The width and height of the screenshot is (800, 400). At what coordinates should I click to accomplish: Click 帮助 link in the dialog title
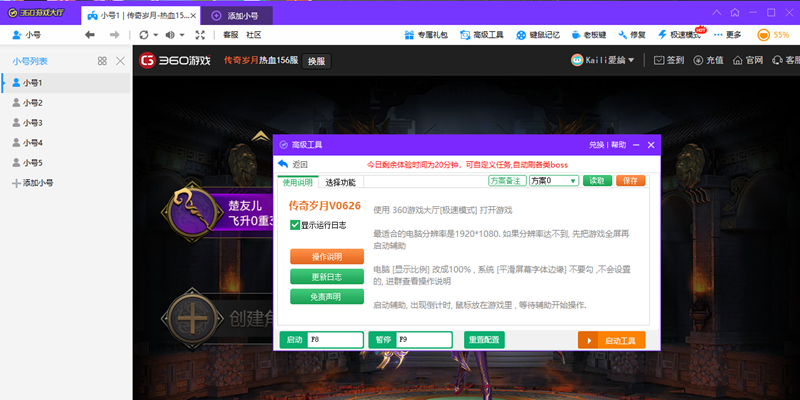tap(618, 145)
